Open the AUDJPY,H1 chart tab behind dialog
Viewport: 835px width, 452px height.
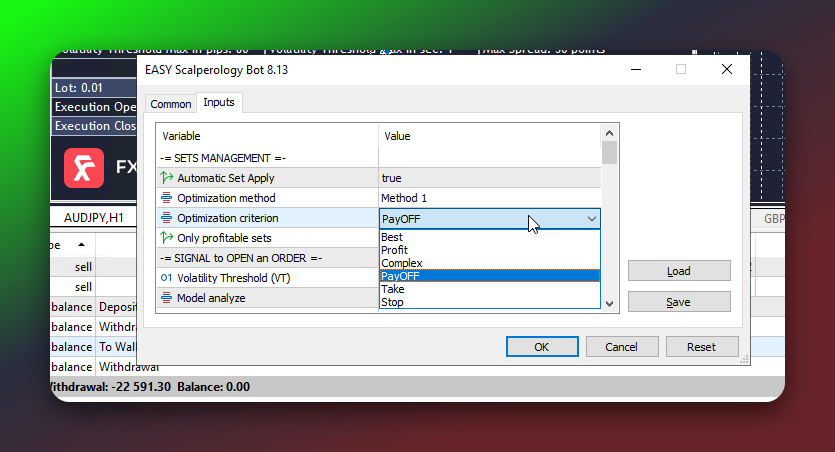tap(94, 218)
